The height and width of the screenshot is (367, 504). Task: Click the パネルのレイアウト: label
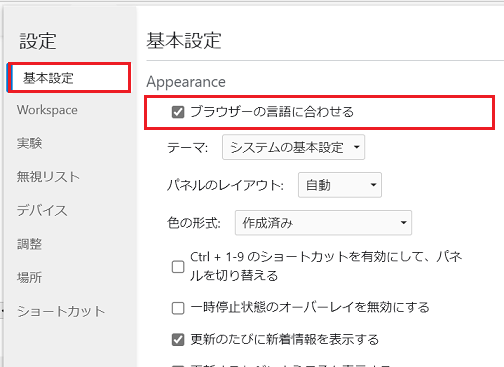coord(225,185)
